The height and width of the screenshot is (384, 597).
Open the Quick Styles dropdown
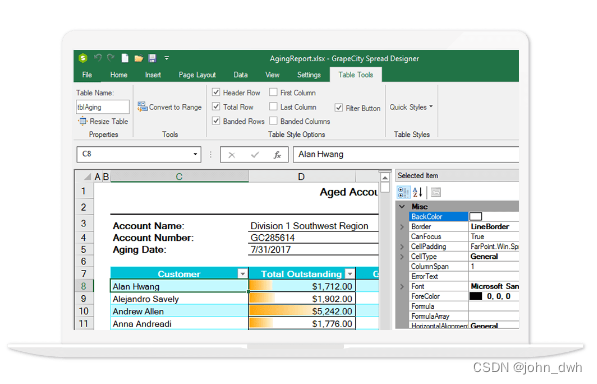tap(411, 107)
